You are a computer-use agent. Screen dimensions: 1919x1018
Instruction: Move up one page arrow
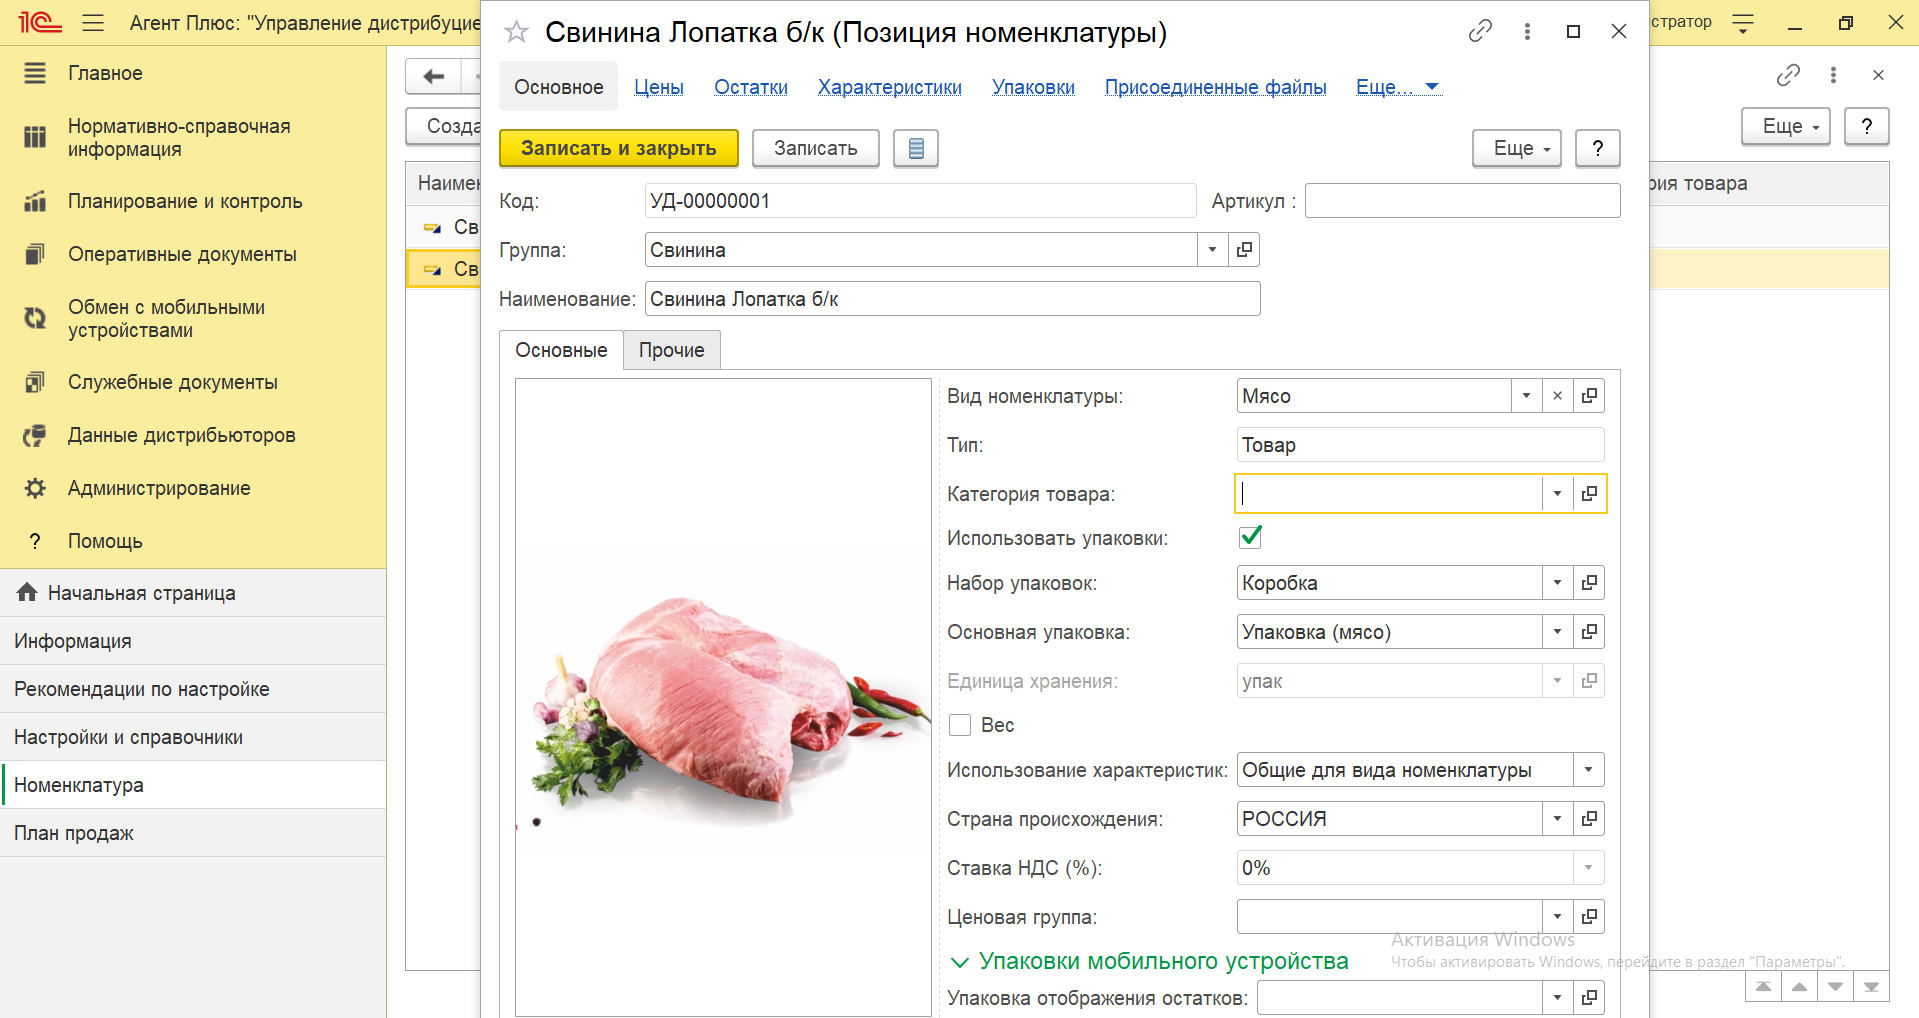(x=1799, y=987)
